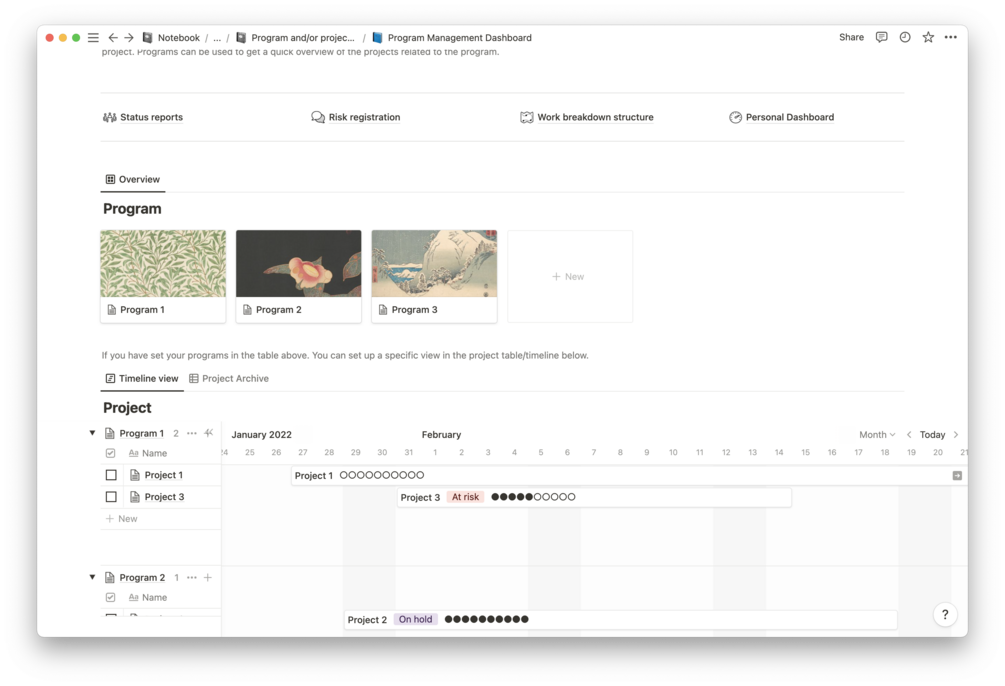Open the Personal Dashboard page
This screenshot has width=1005, height=686.
pos(789,117)
